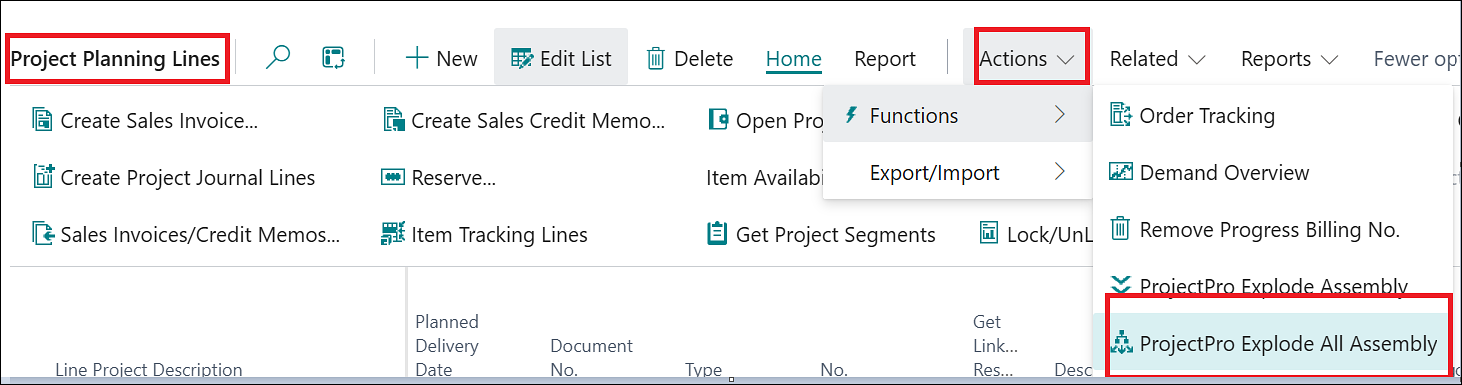Click ProjectPro Explode Assembly chevrons icon
1462x385 pixels.
1121,286
